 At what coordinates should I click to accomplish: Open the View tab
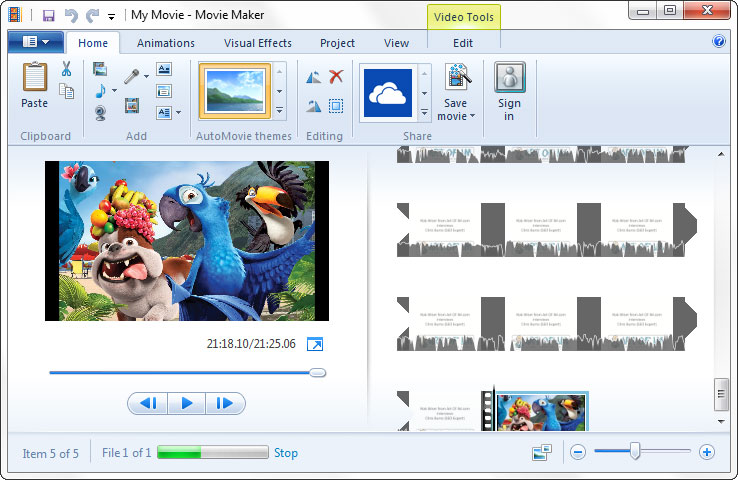[x=396, y=43]
